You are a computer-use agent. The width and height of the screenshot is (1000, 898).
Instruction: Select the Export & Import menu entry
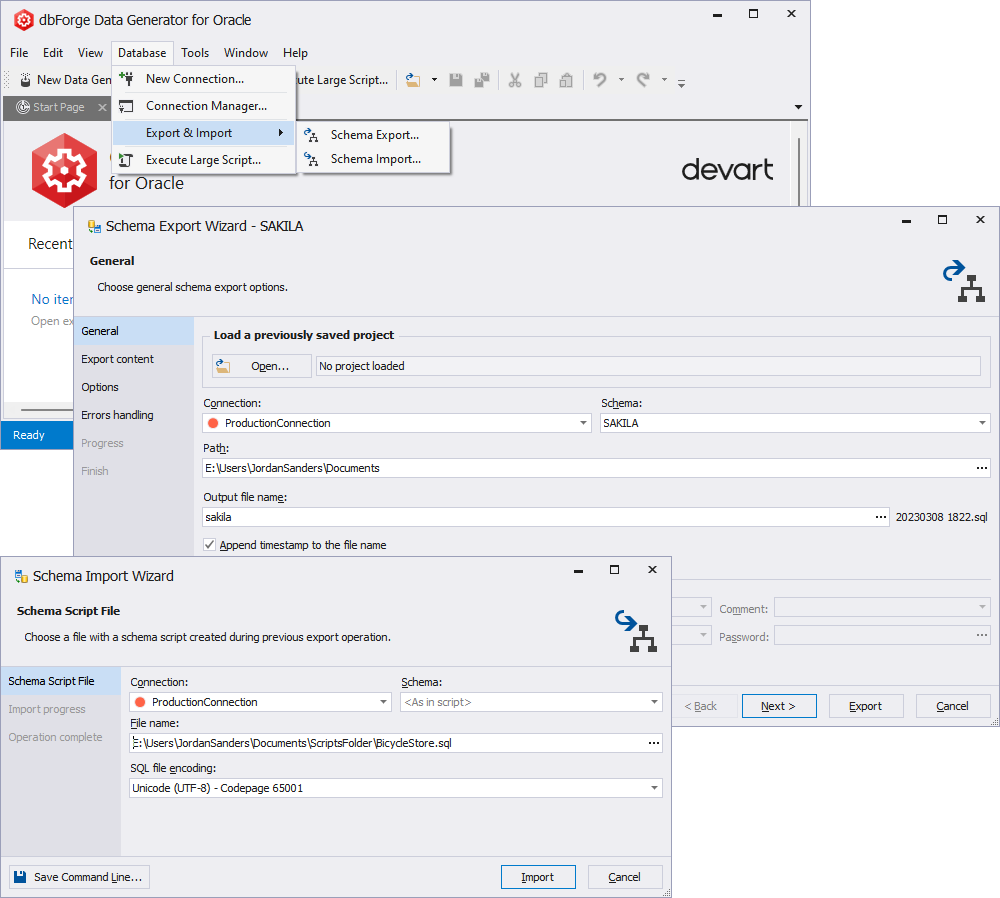pyautogui.click(x=203, y=133)
